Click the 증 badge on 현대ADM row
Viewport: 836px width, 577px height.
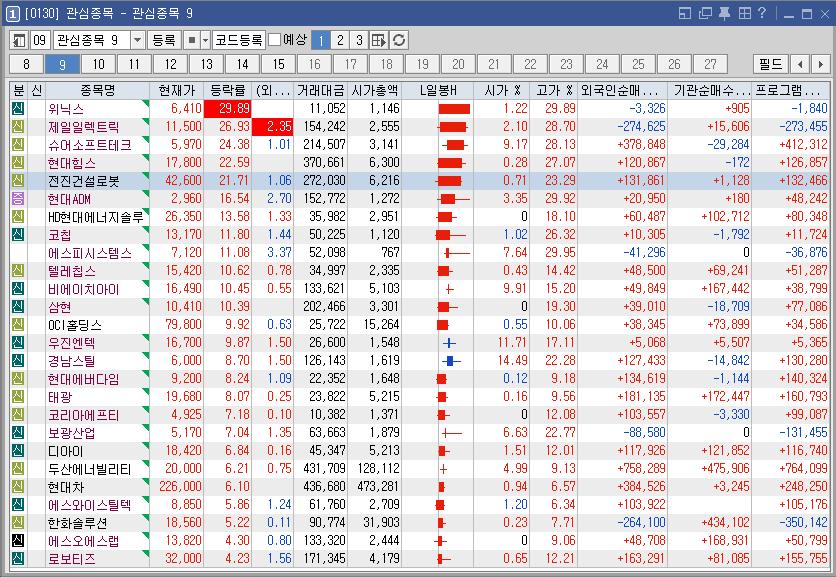point(18,199)
